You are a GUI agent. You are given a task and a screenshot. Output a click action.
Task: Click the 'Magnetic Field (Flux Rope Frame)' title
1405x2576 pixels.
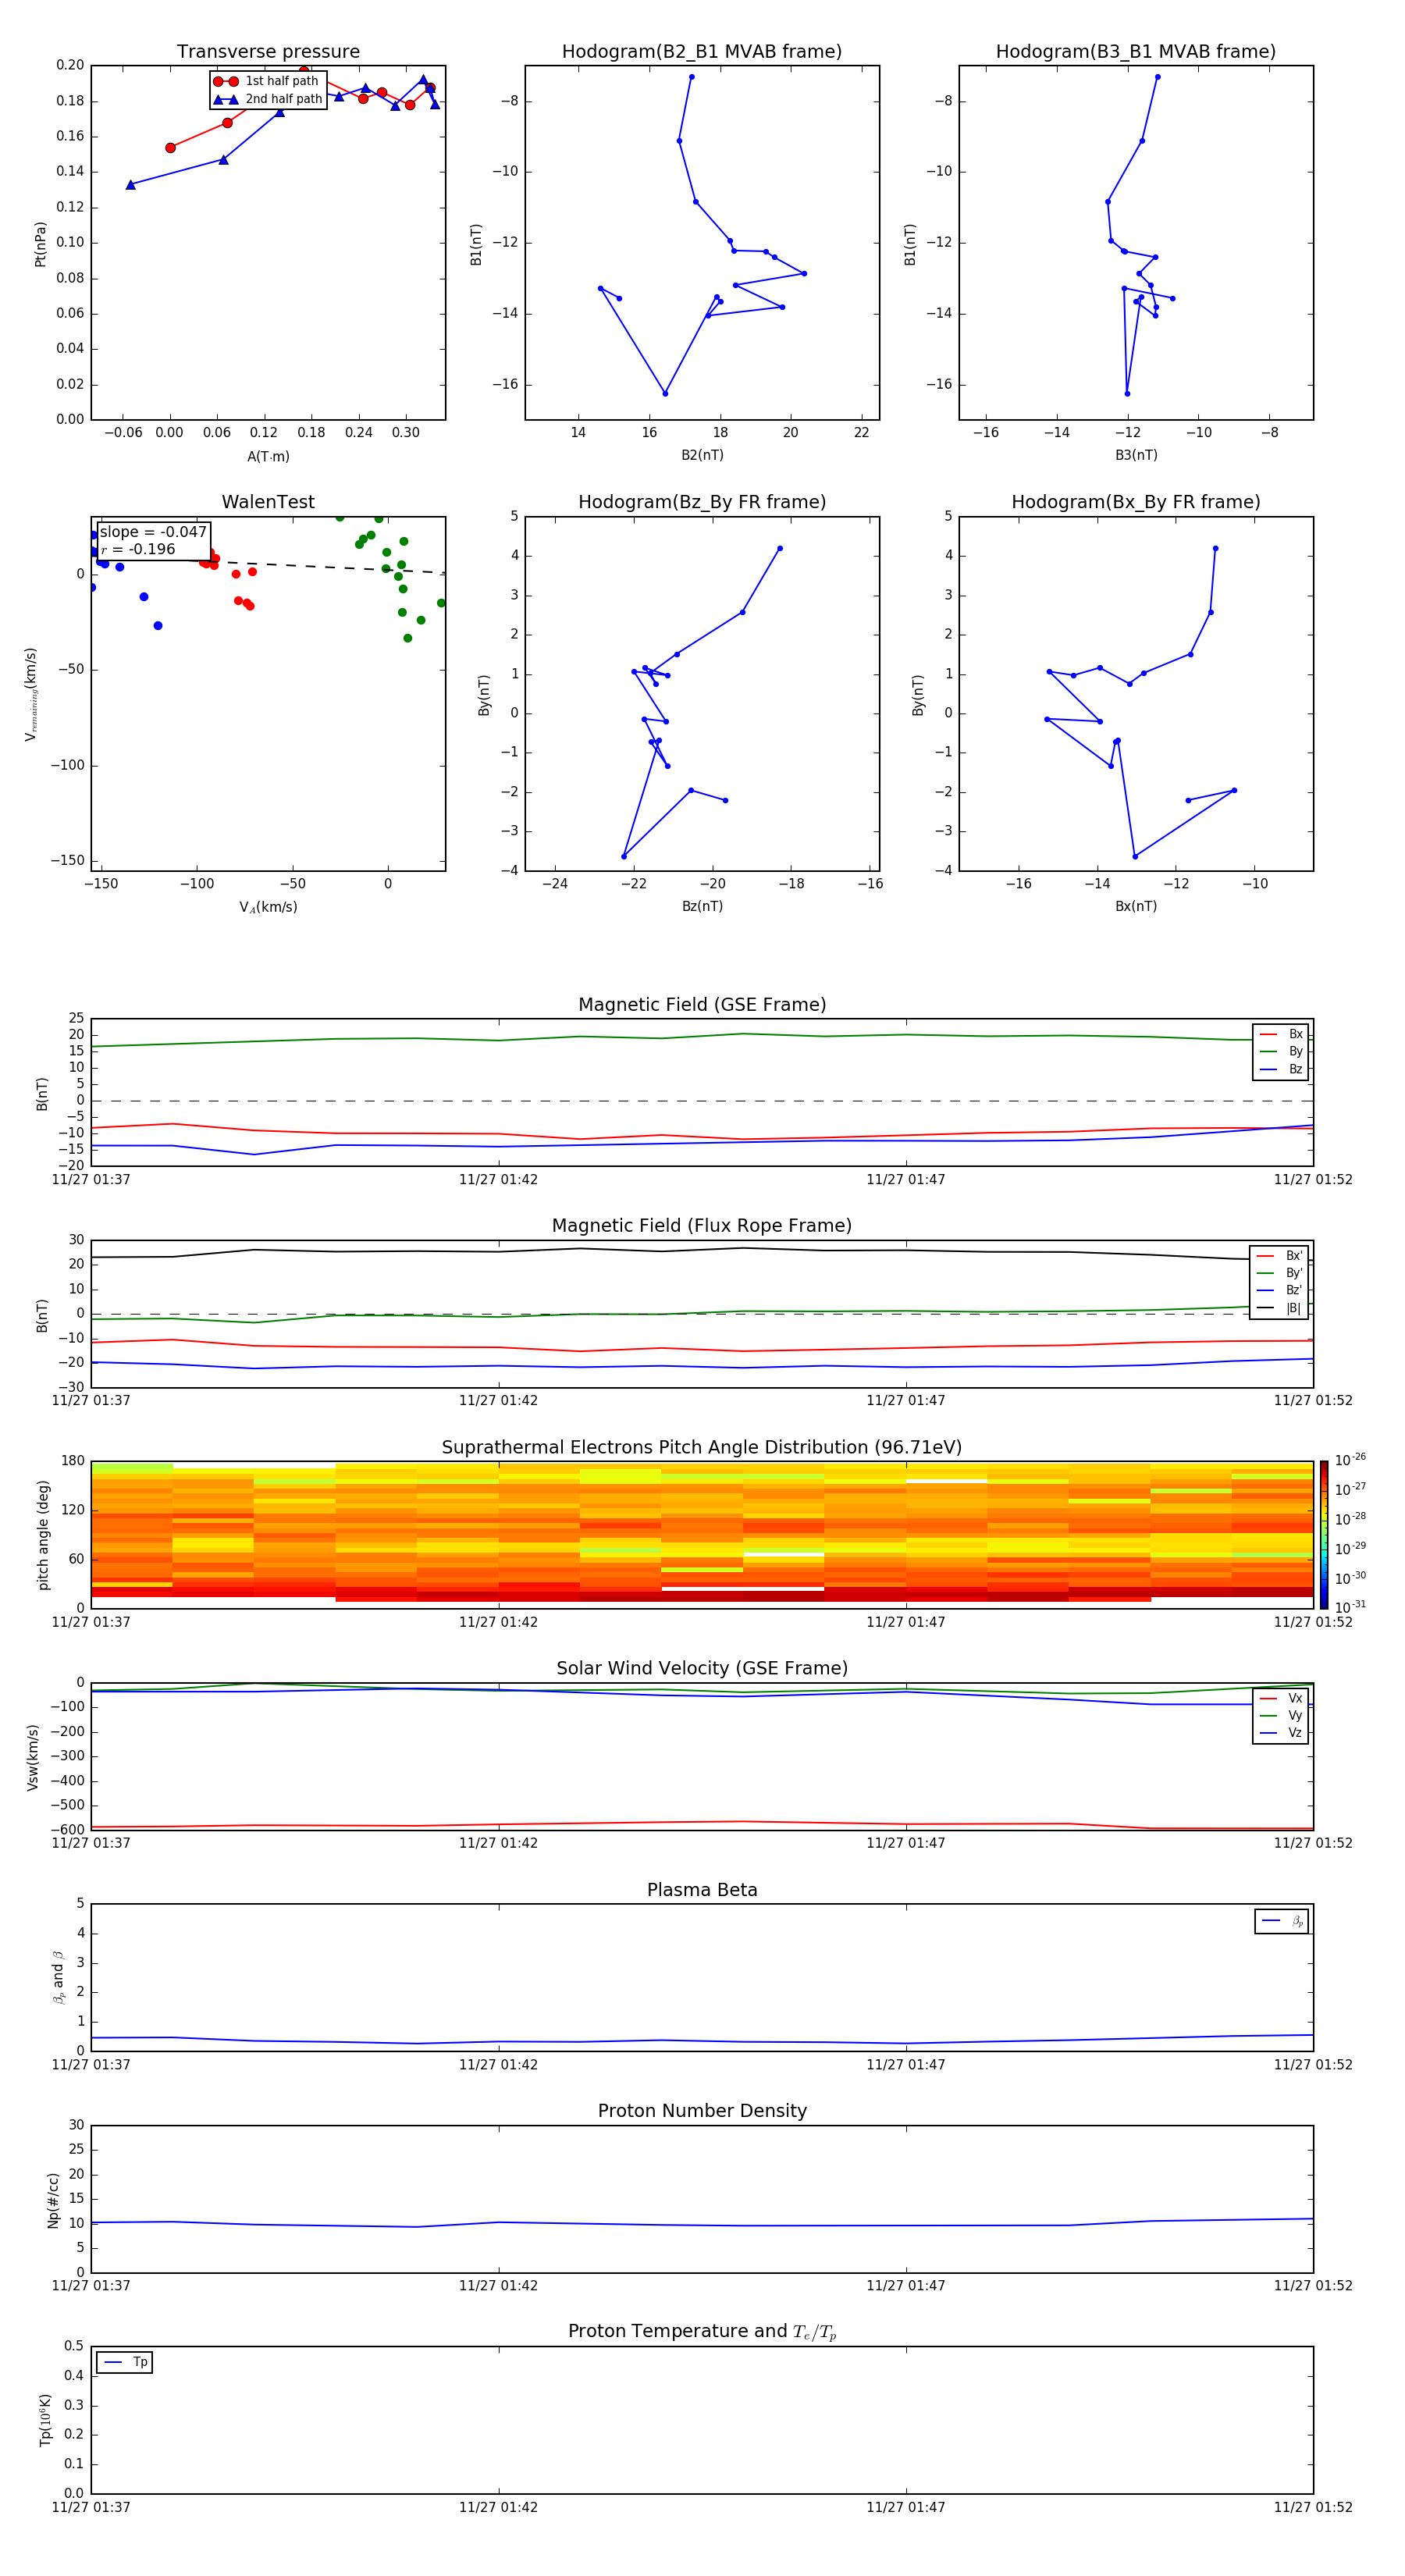[x=702, y=1226]
